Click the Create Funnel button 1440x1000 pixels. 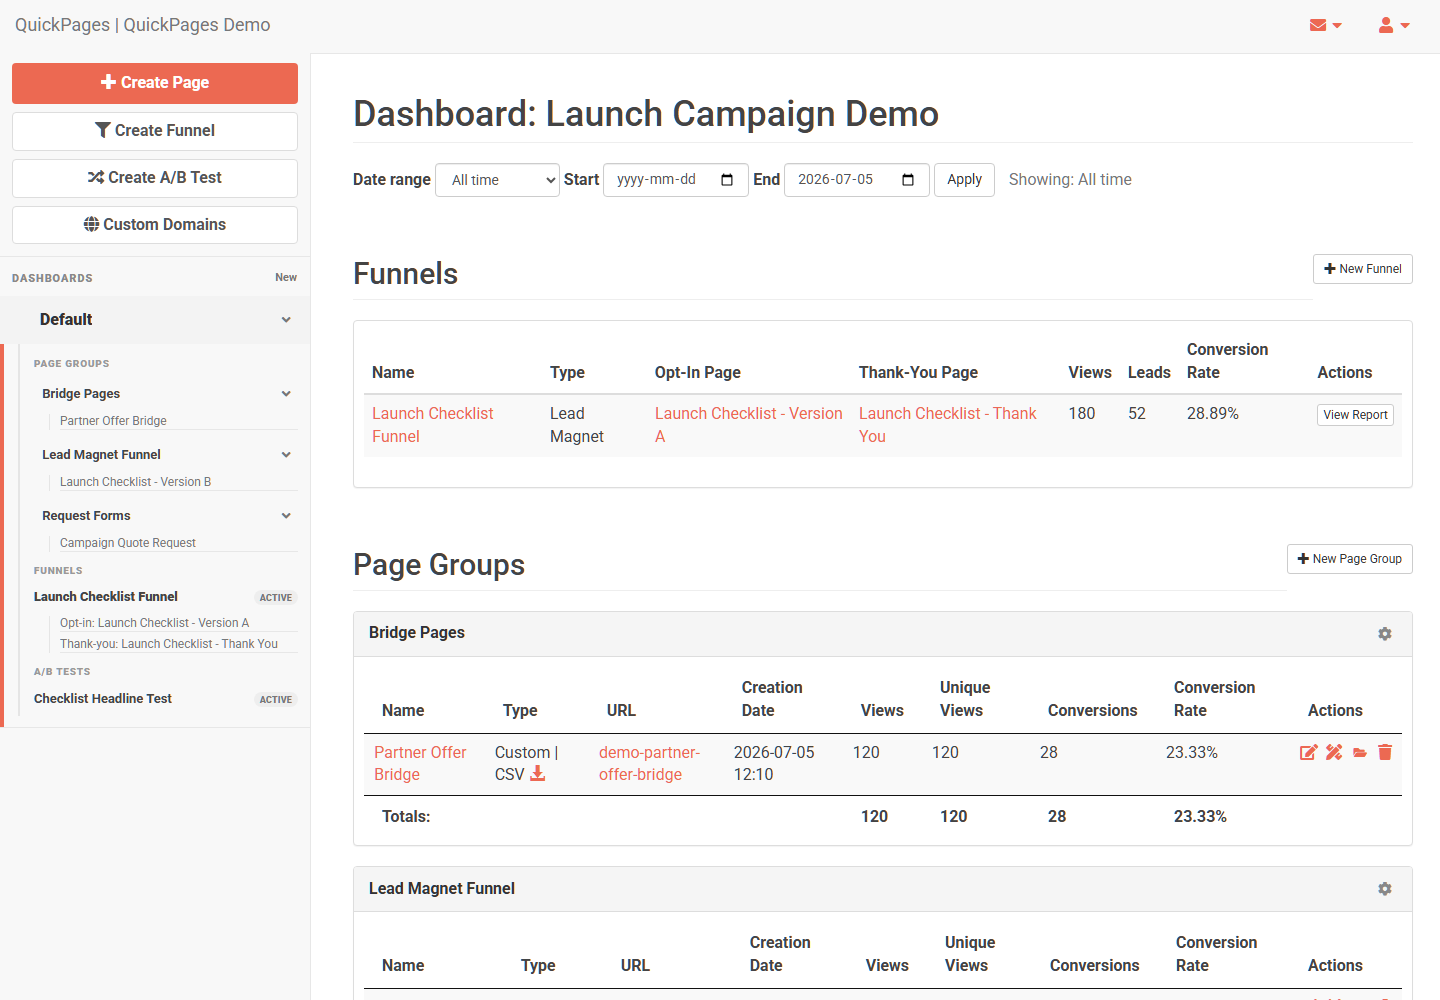155,131
